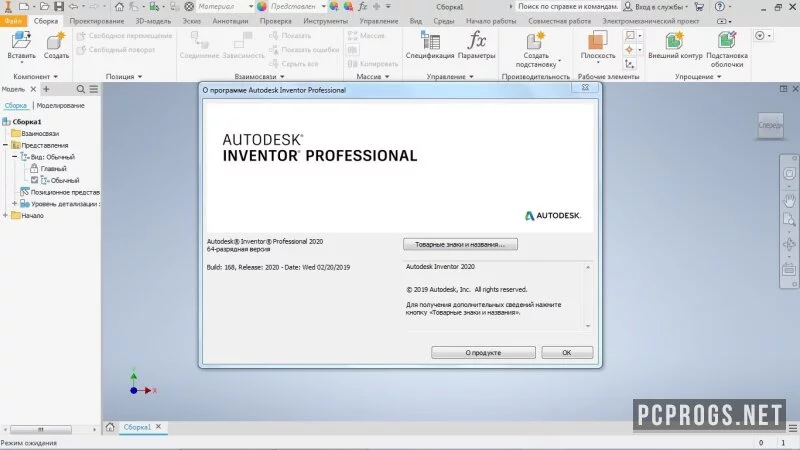
Task: Click the work point icon in Рабочие элементы
Action: 630,49
